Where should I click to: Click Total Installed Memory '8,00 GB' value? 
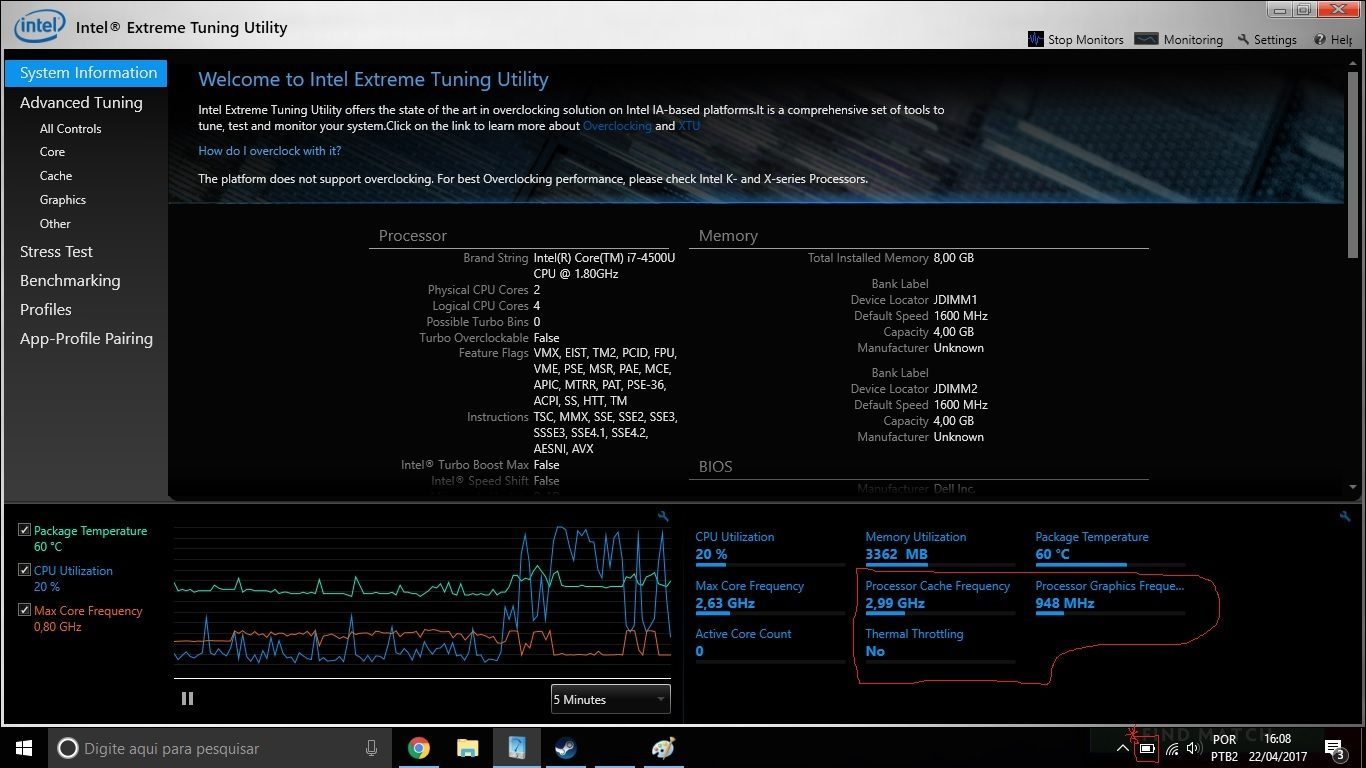(953, 258)
